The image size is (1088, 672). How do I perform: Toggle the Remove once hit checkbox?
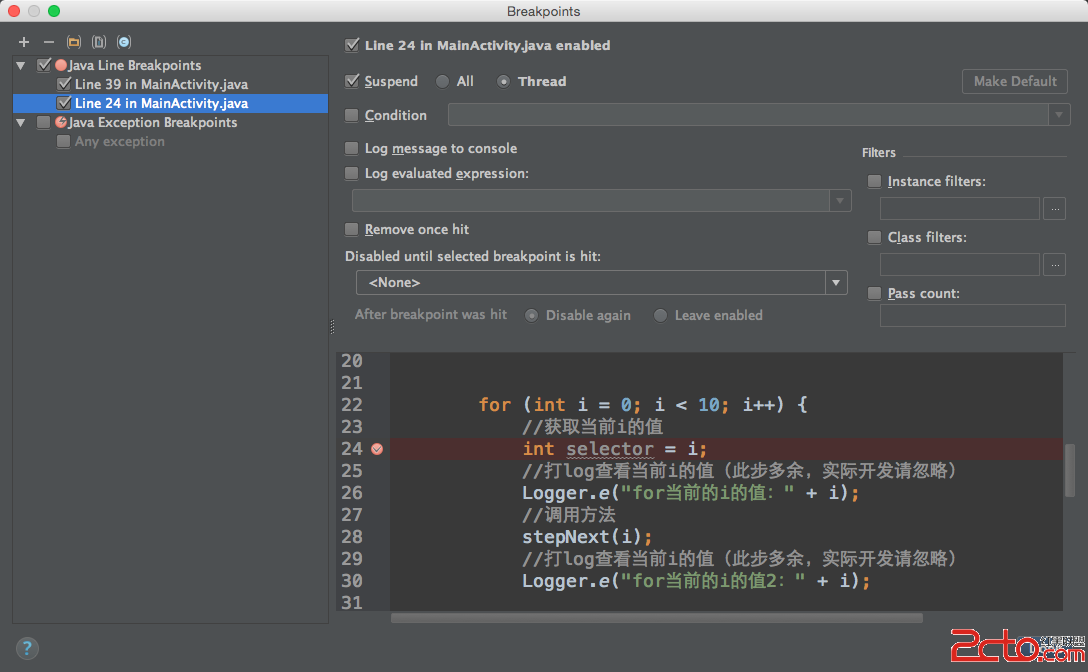point(352,230)
